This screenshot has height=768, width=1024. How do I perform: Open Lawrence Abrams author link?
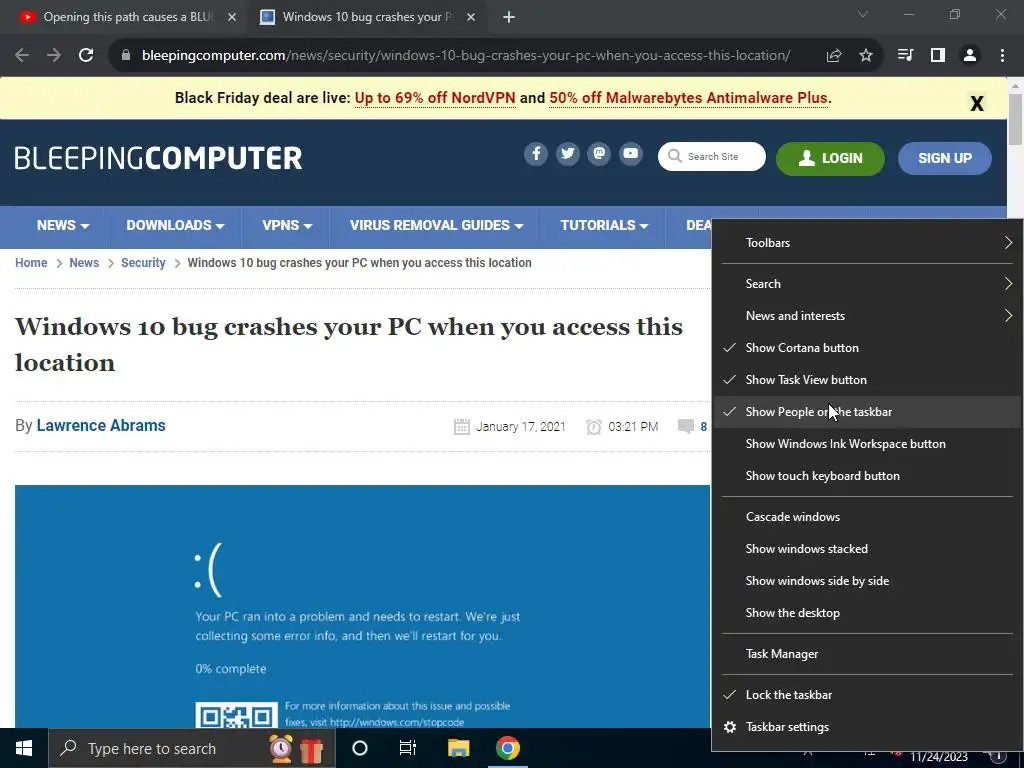(x=101, y=425)
